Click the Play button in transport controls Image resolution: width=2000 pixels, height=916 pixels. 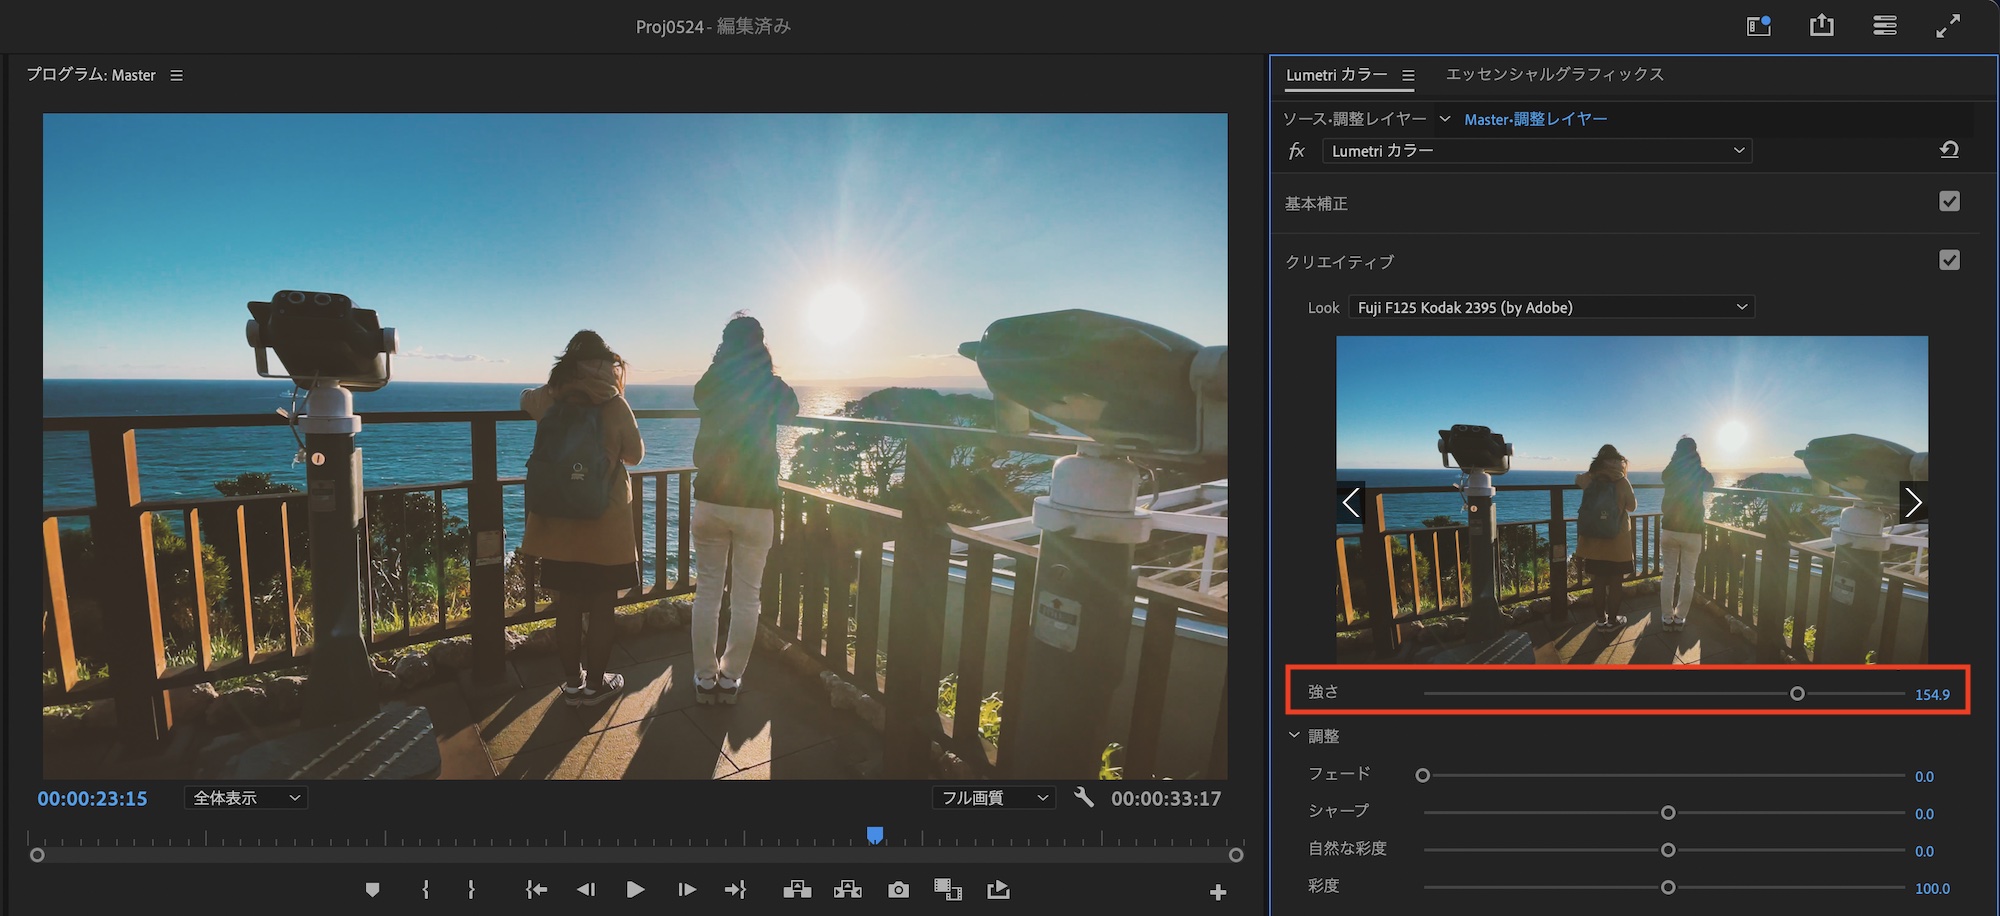635,889
